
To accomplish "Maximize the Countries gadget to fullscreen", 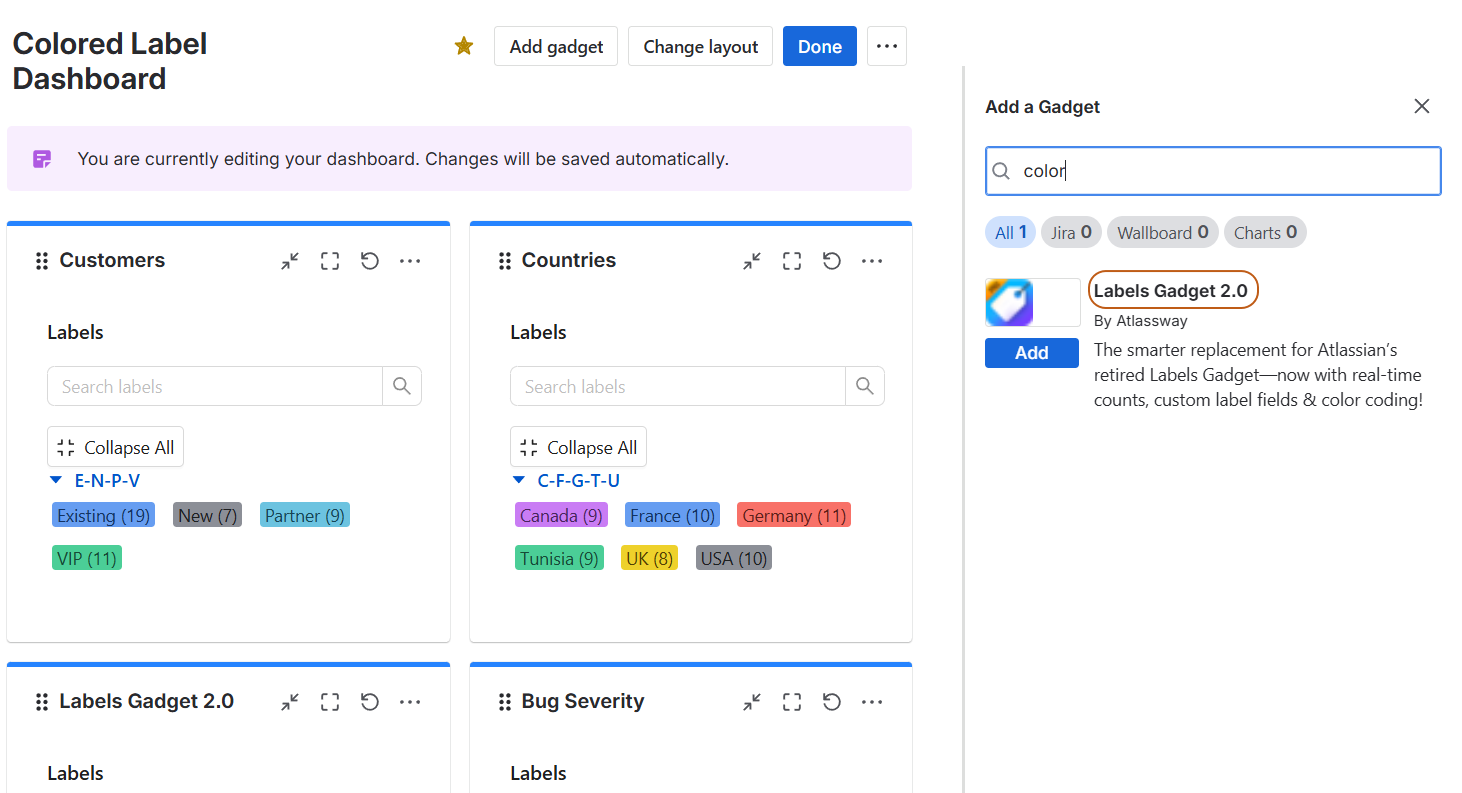I will point(792,261).
